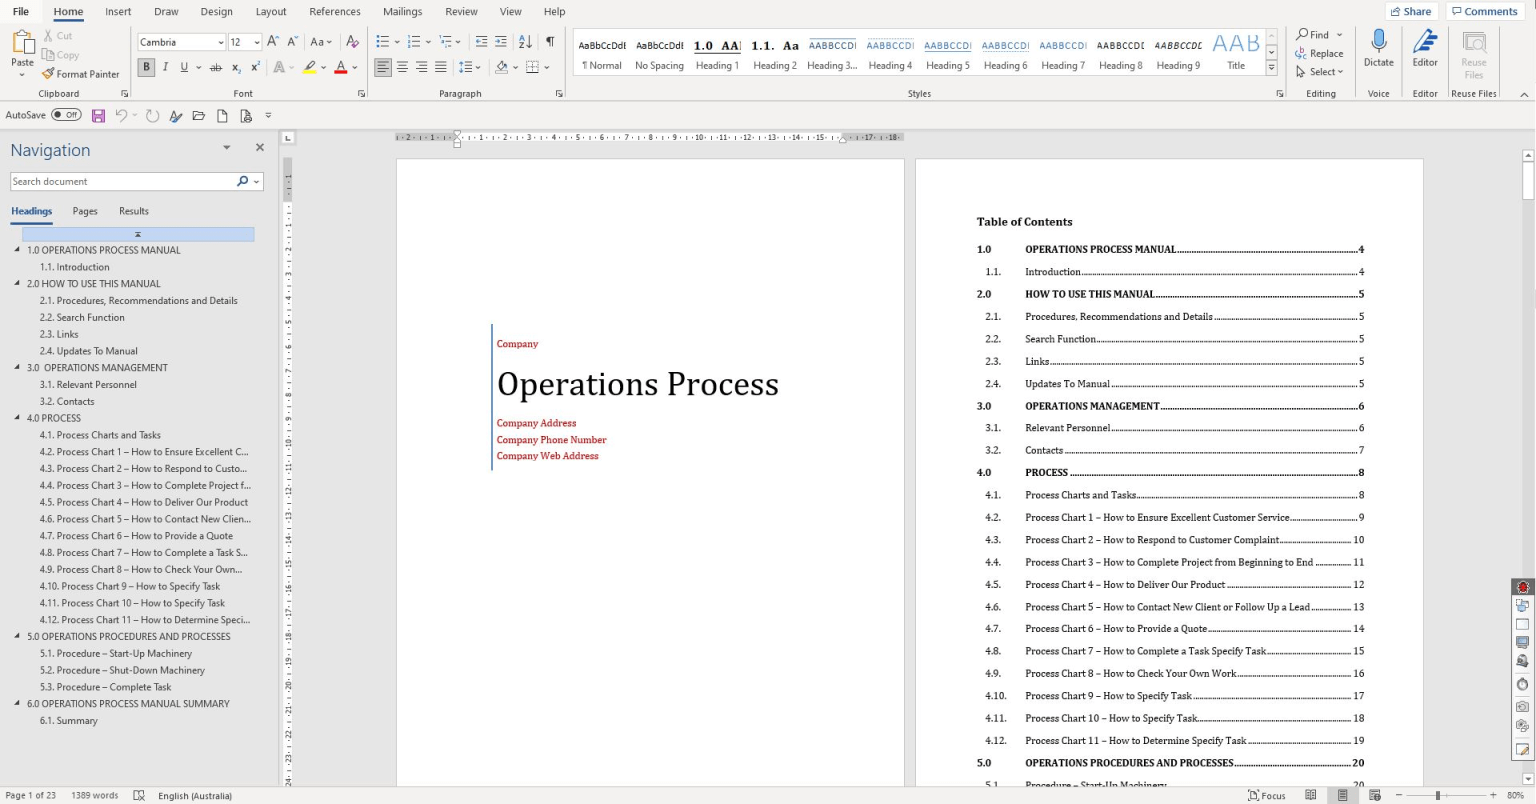The height and width of the screenshot is (804, 1536).
Task: Increase indent of paragraph
Action: [x=501, y=42]
